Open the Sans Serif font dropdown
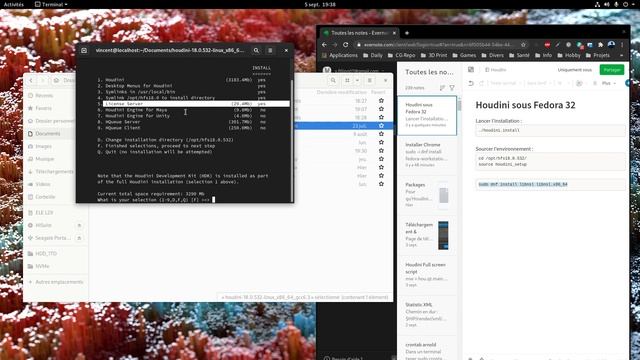Viewport: 640px width, 360px height. (x=539, y=83)
